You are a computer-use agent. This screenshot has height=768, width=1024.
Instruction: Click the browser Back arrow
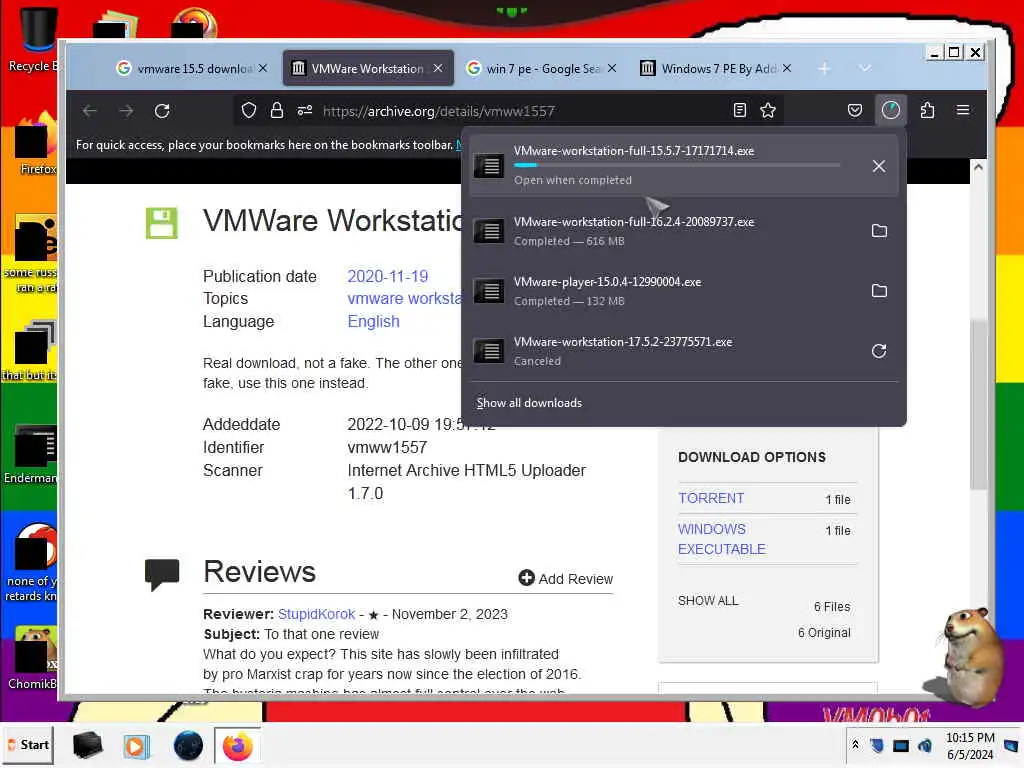point(89,111)
